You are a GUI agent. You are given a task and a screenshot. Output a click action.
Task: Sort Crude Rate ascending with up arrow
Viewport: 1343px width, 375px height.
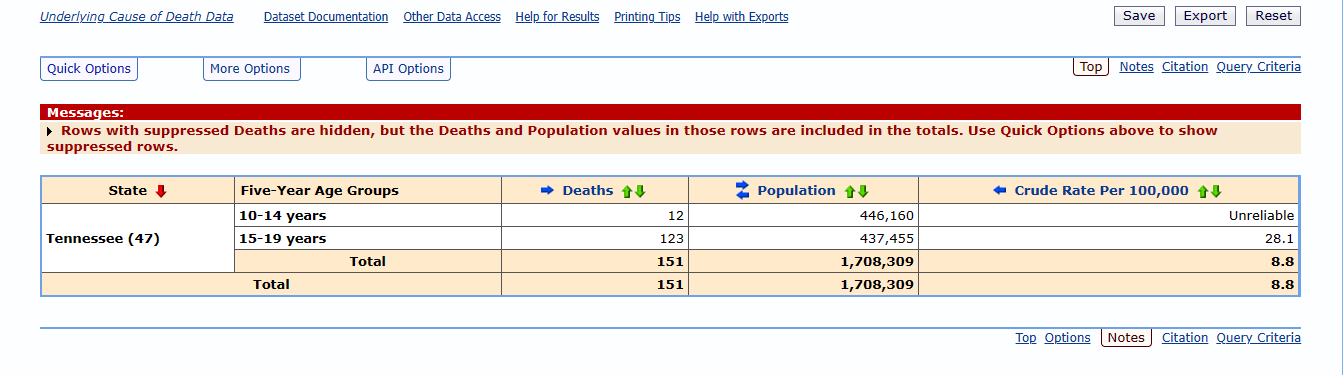pyautogui.click(x=1203, y=191)
